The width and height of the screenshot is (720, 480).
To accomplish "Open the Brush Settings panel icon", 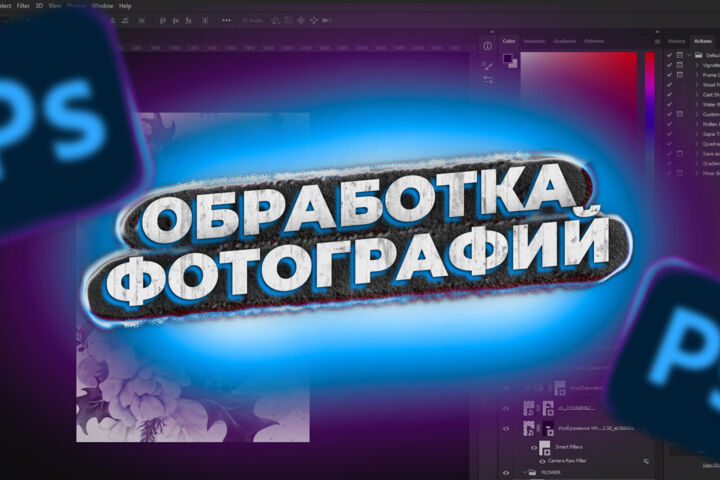I will (x=488, y=66).
